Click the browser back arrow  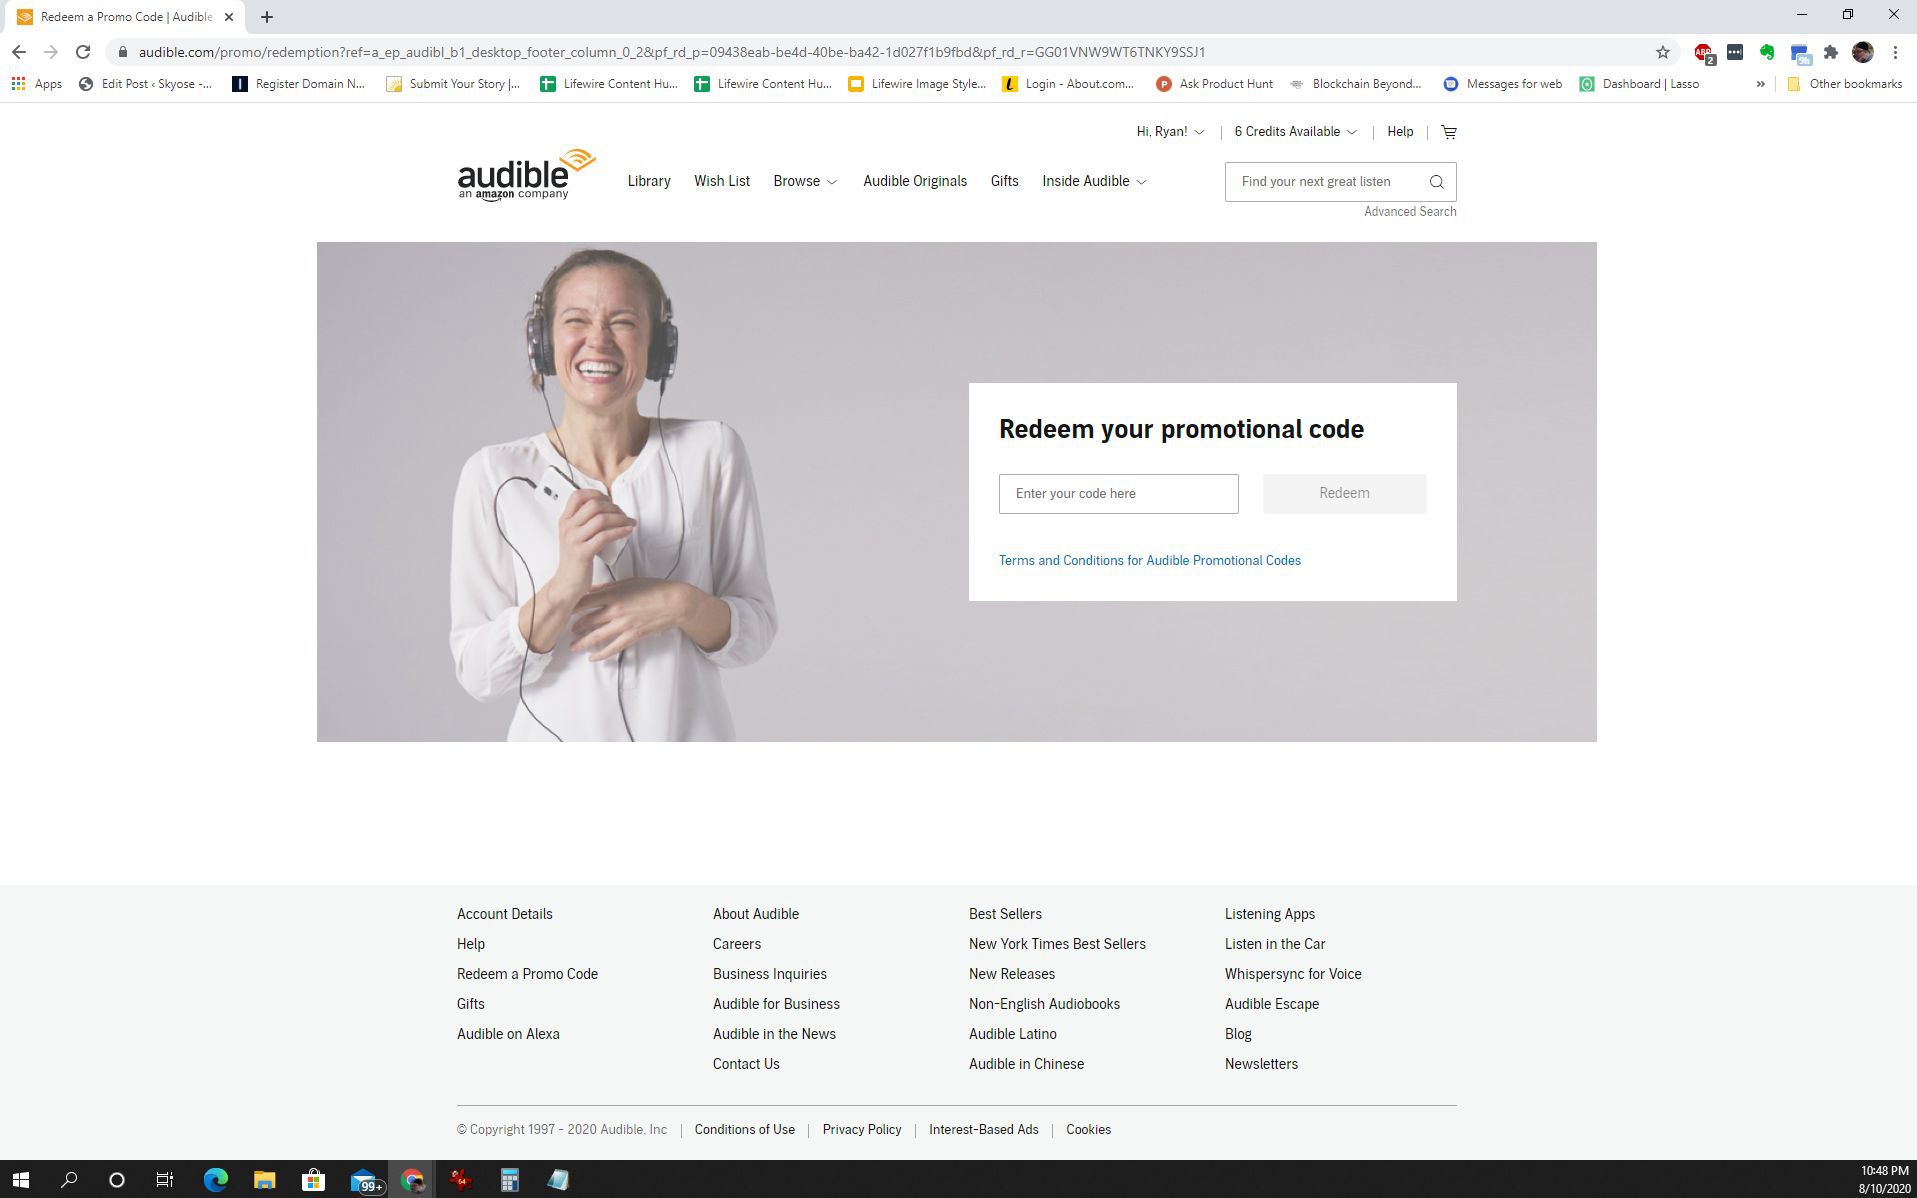coord(19,52)
